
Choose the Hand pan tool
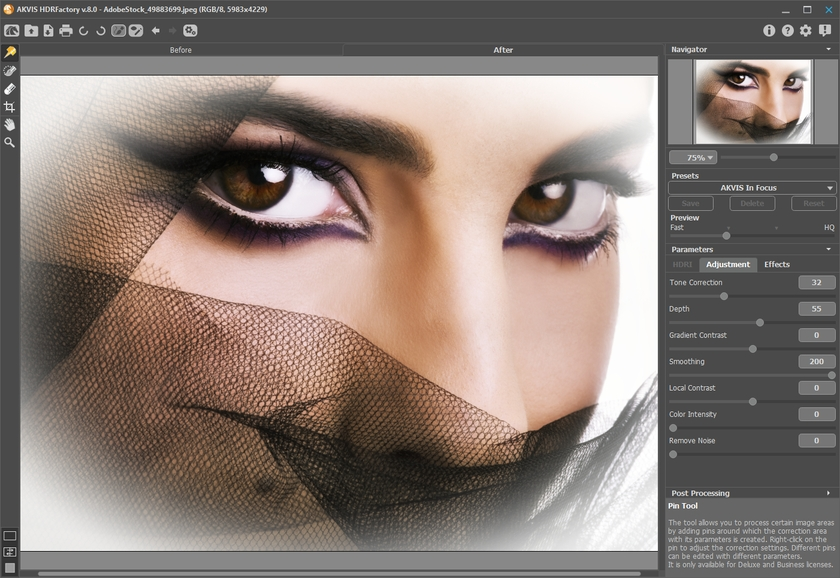pyautogui.click(x=10, y=125)
